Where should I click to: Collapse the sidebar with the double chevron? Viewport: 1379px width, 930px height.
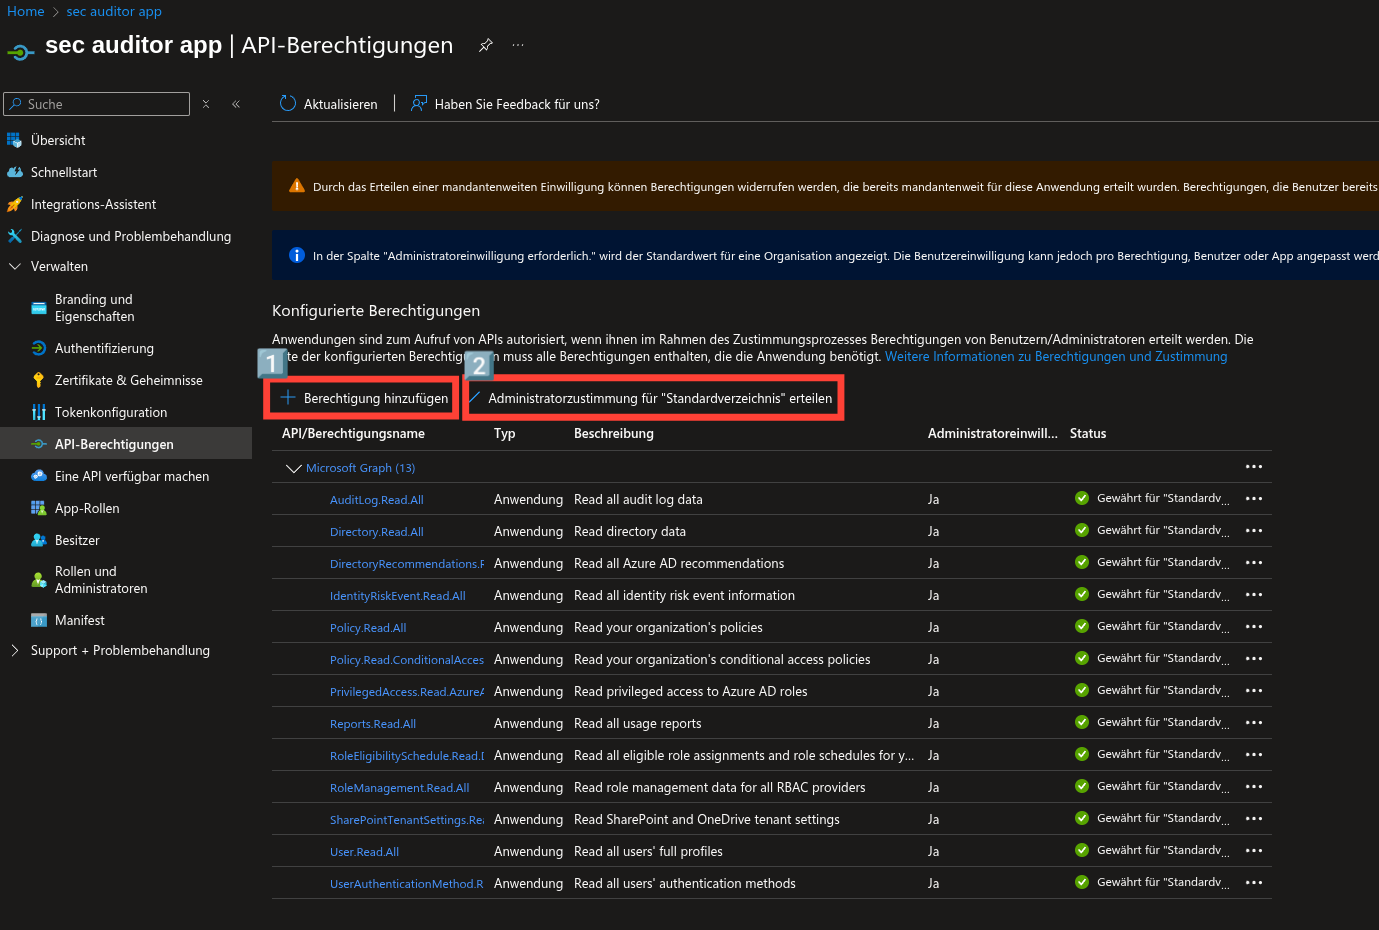click(x=236, y=104)
